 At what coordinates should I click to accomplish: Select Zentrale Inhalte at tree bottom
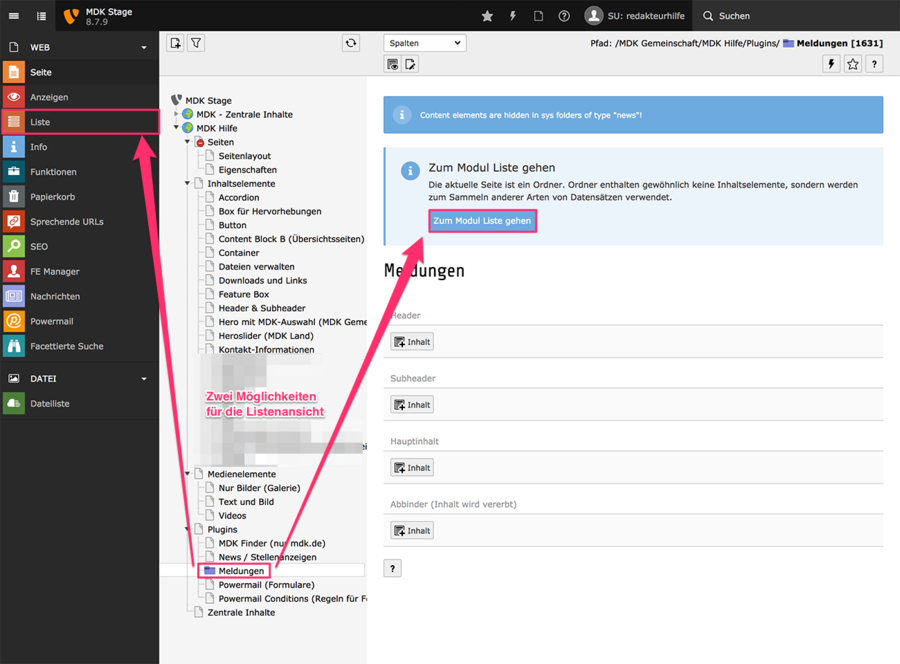[241, 612]
